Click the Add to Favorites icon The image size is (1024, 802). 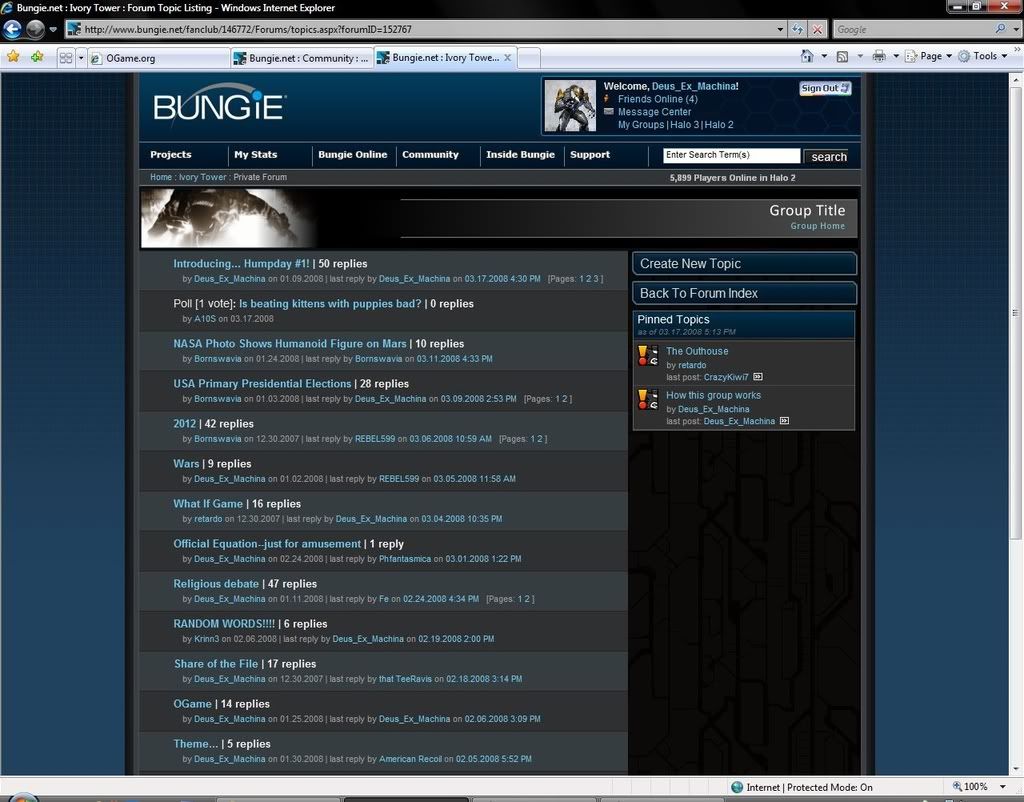click(37, 57)
